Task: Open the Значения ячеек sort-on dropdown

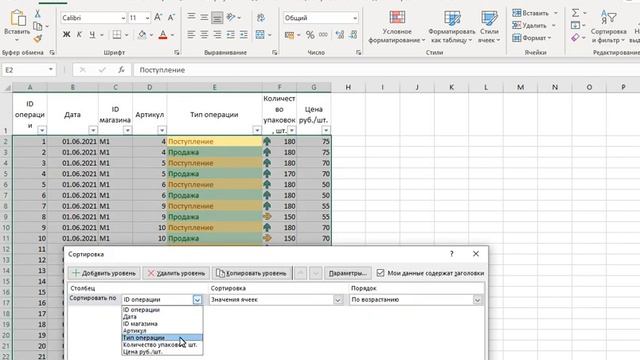Action: pyautogui.click(x=338, y=300)
